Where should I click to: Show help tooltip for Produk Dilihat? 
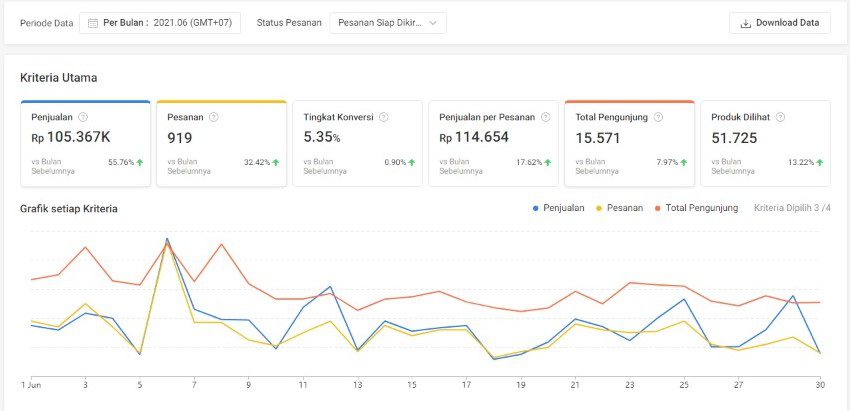[780, 117]
